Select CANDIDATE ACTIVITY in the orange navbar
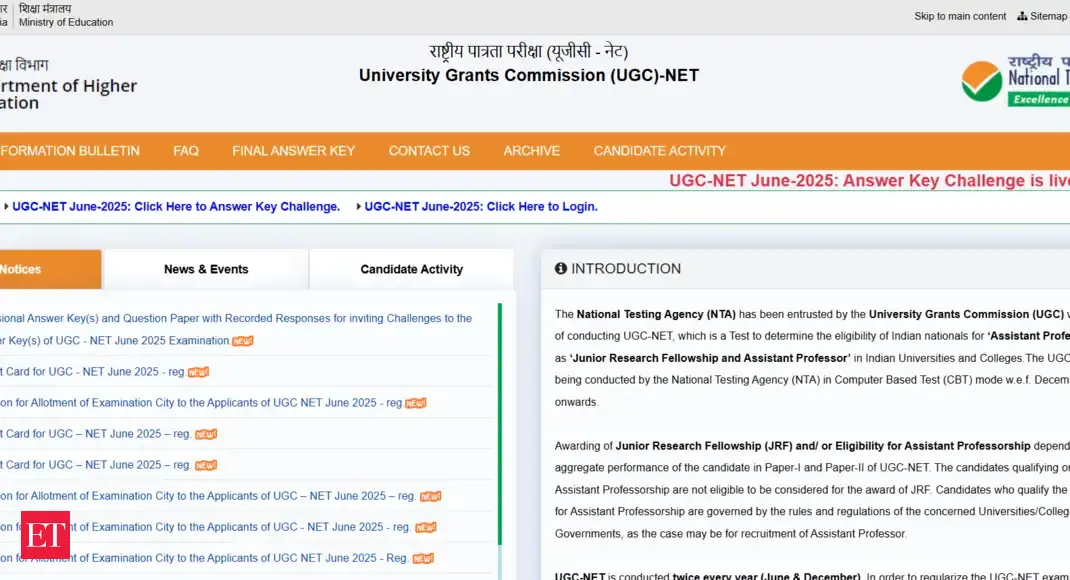Image resolution: width=1070 pixels, height=580 pixels. pos(659,151)
